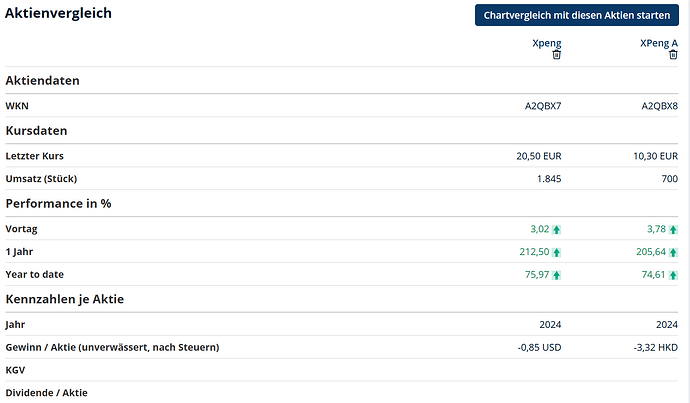This screenshot has width=690, height=403.
Task: Click green arrow next to 212,50
Action: point(557,252)
